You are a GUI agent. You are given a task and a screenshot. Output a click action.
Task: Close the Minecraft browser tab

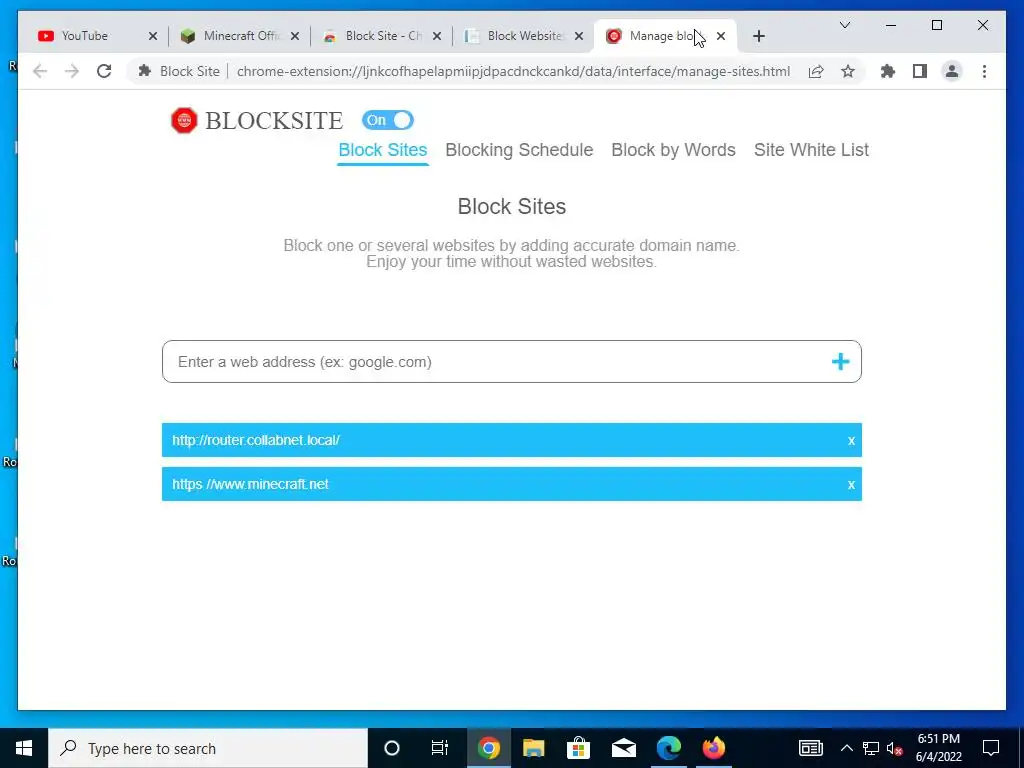[295, 36]
